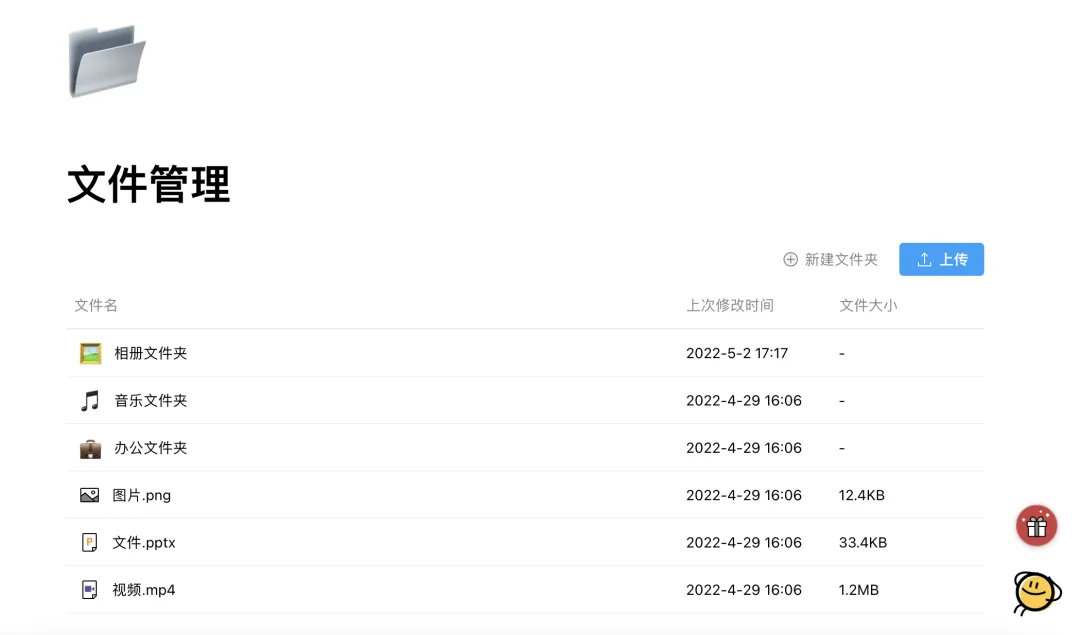The height and width of the screenshot is (635, 1080).
Task: Open the file 图片.png
Action: (142, 495)
